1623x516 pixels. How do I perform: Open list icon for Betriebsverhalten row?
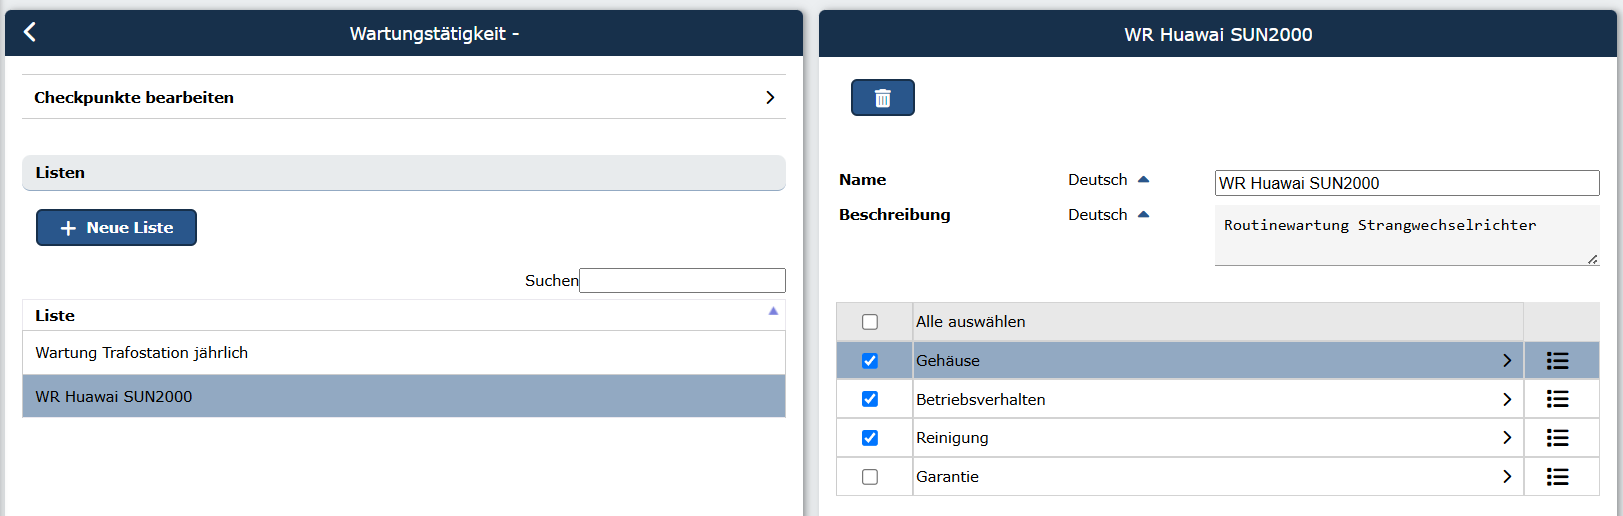pos(1557,399)
